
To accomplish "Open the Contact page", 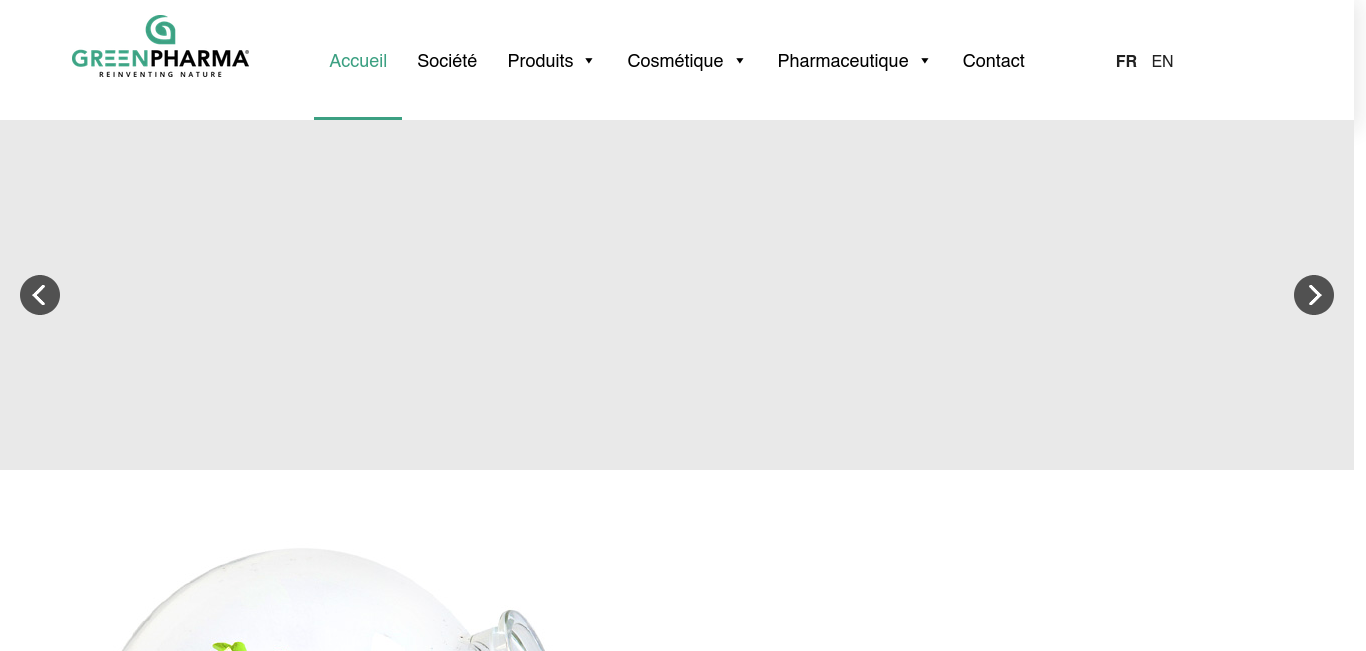I will pyautogui.click(x=993, y=61).
